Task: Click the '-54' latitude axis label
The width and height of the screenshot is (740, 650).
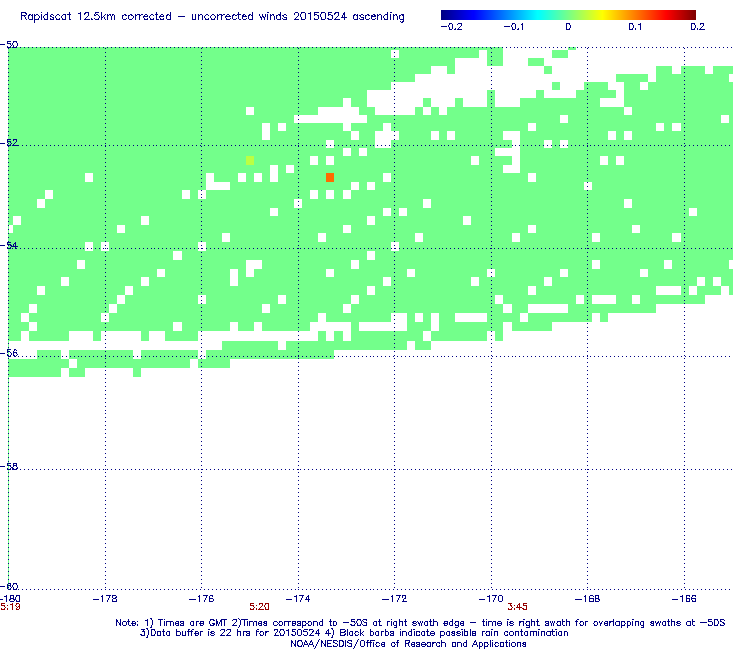Action: [9, 245]
